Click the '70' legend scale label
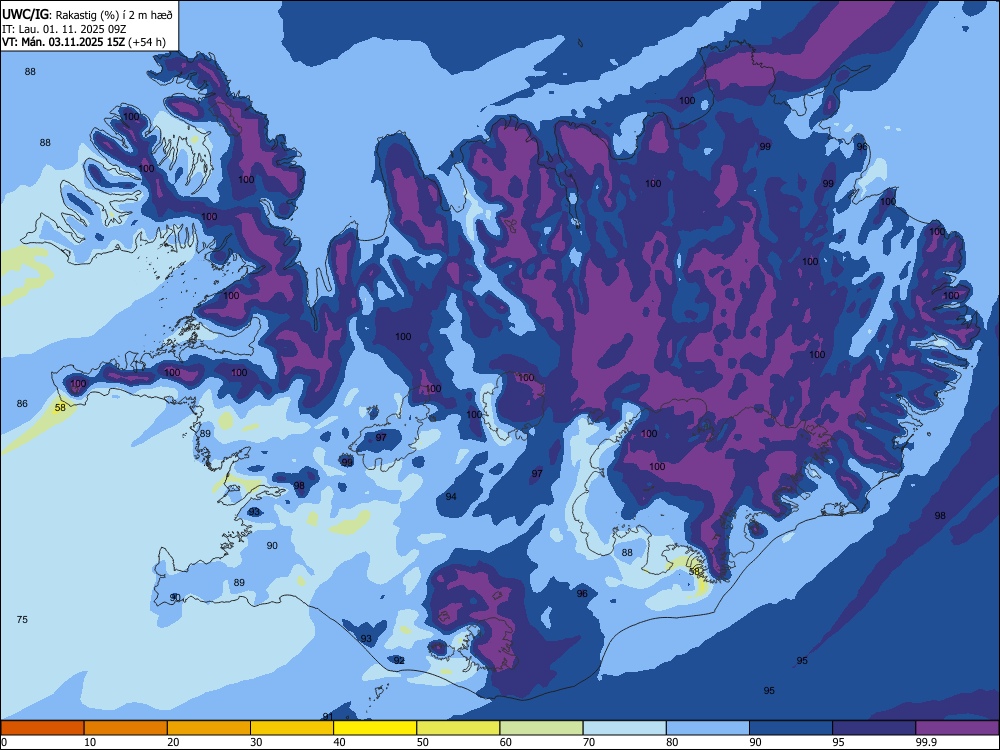 589,742
